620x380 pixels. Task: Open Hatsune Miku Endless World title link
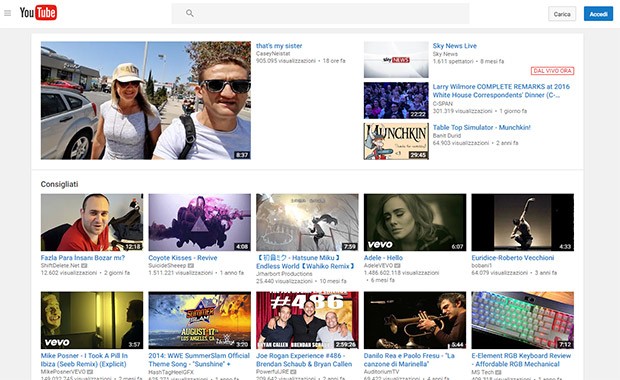point(305,262)
